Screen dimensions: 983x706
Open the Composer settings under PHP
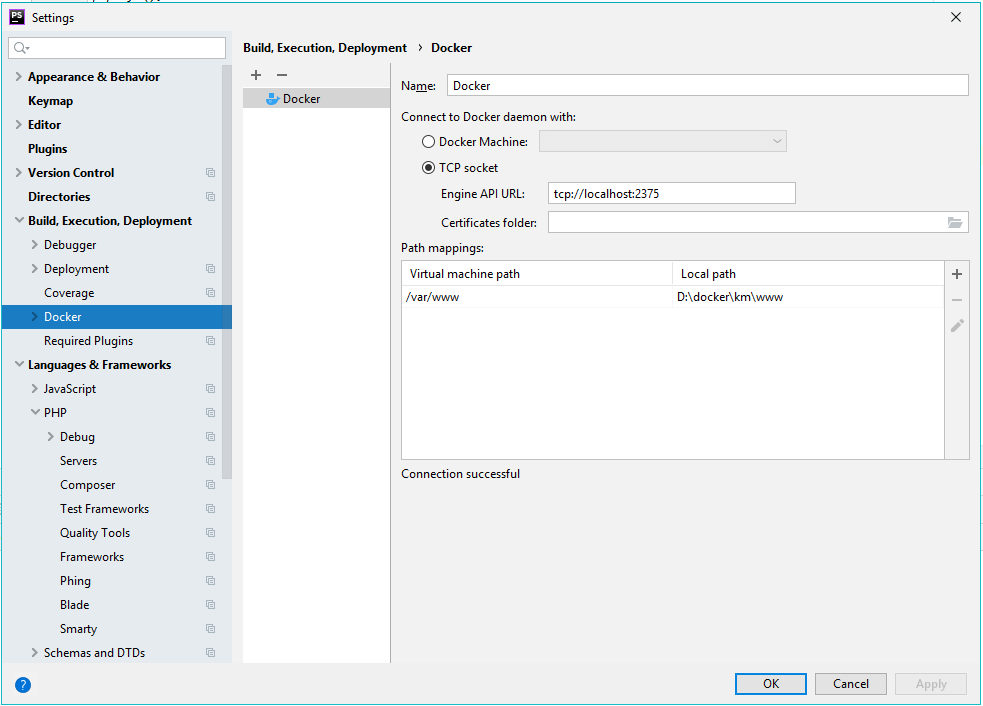[x=87, y=485]
